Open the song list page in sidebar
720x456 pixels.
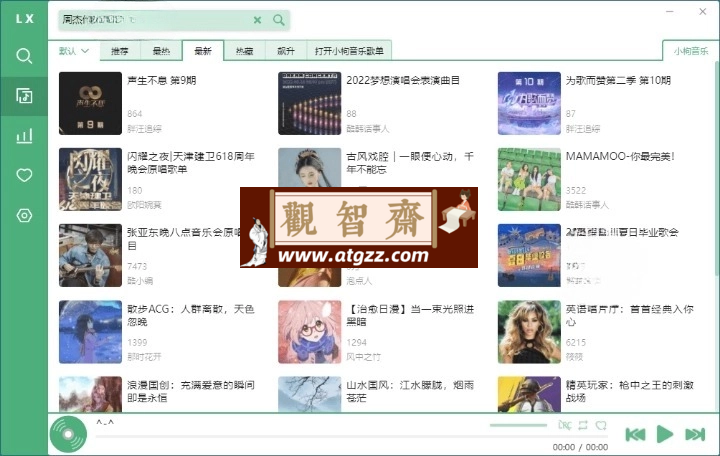coord(24,96)
